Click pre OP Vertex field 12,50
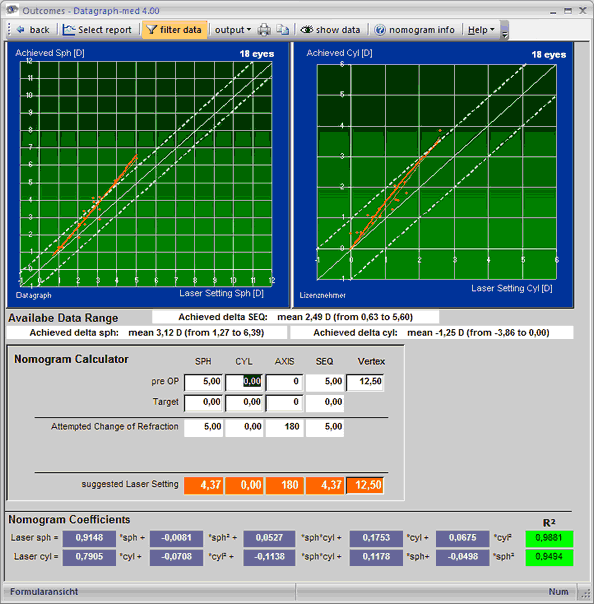The height and width of the screenshot is (604, 594). [x=365, y=382]
